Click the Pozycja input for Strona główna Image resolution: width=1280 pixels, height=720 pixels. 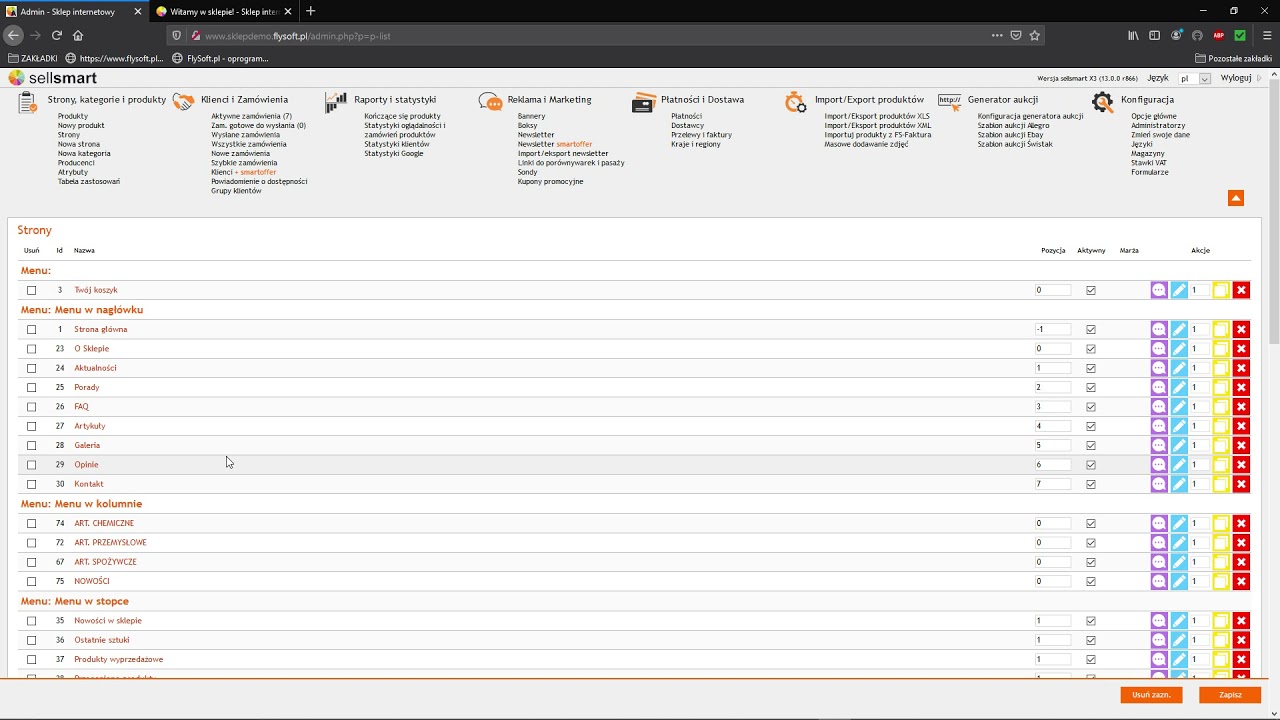tap(1053, 329)
